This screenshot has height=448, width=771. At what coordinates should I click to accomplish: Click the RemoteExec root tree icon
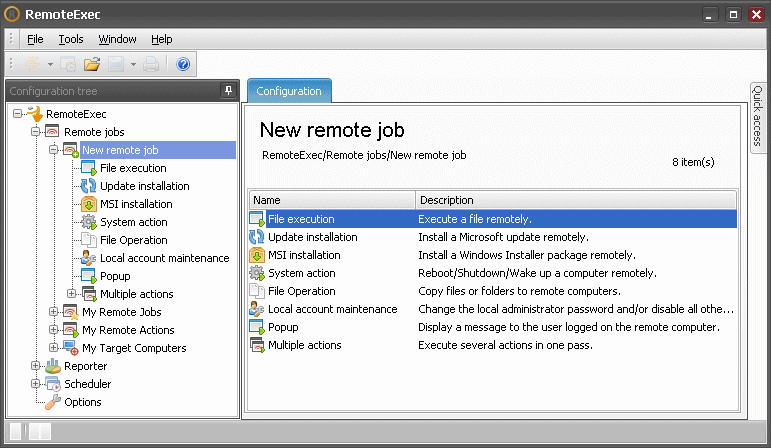click(34, 114)
